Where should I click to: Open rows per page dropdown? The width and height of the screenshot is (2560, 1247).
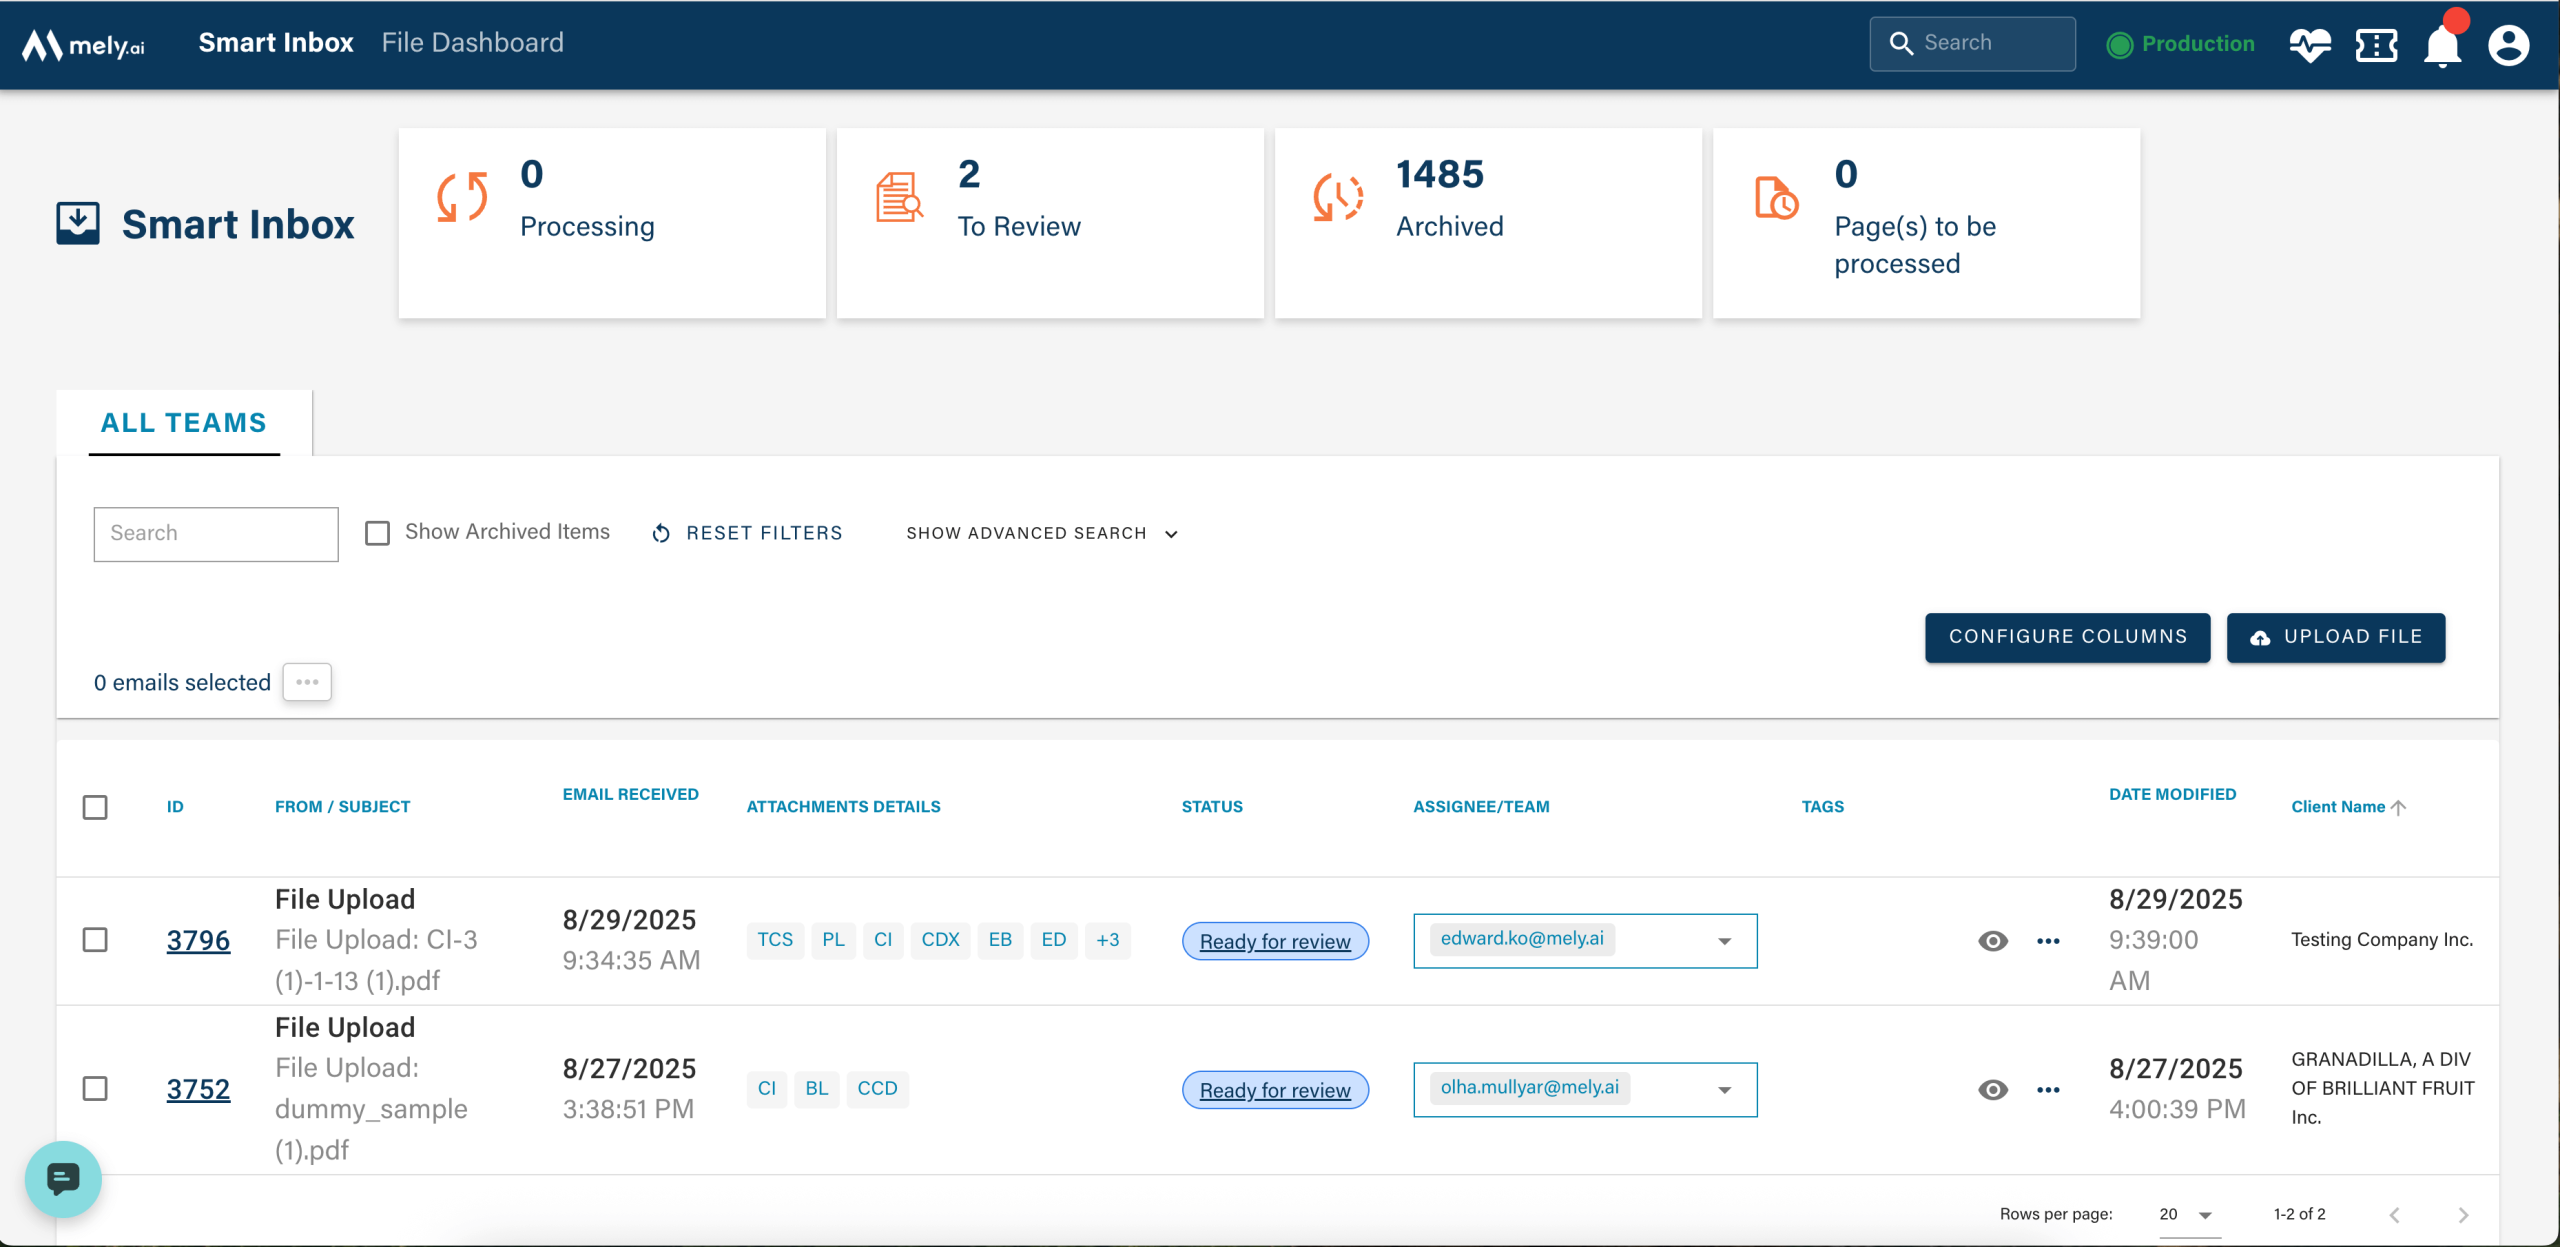2188,1214
